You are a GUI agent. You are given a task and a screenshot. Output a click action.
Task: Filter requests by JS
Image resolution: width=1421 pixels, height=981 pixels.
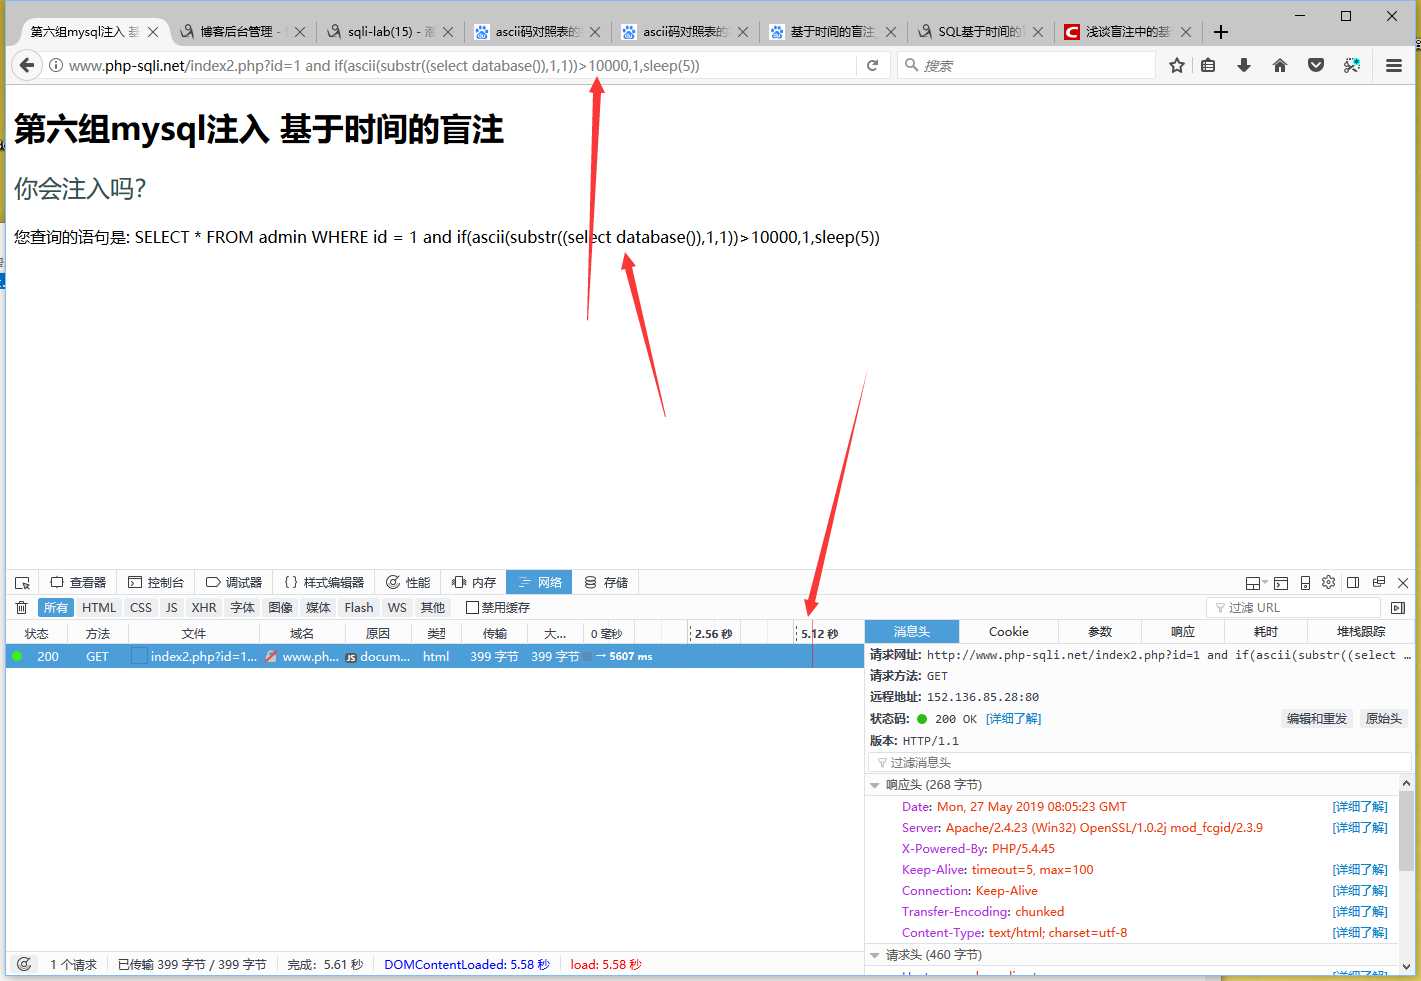pyautogui.click(x=171, y=607)
